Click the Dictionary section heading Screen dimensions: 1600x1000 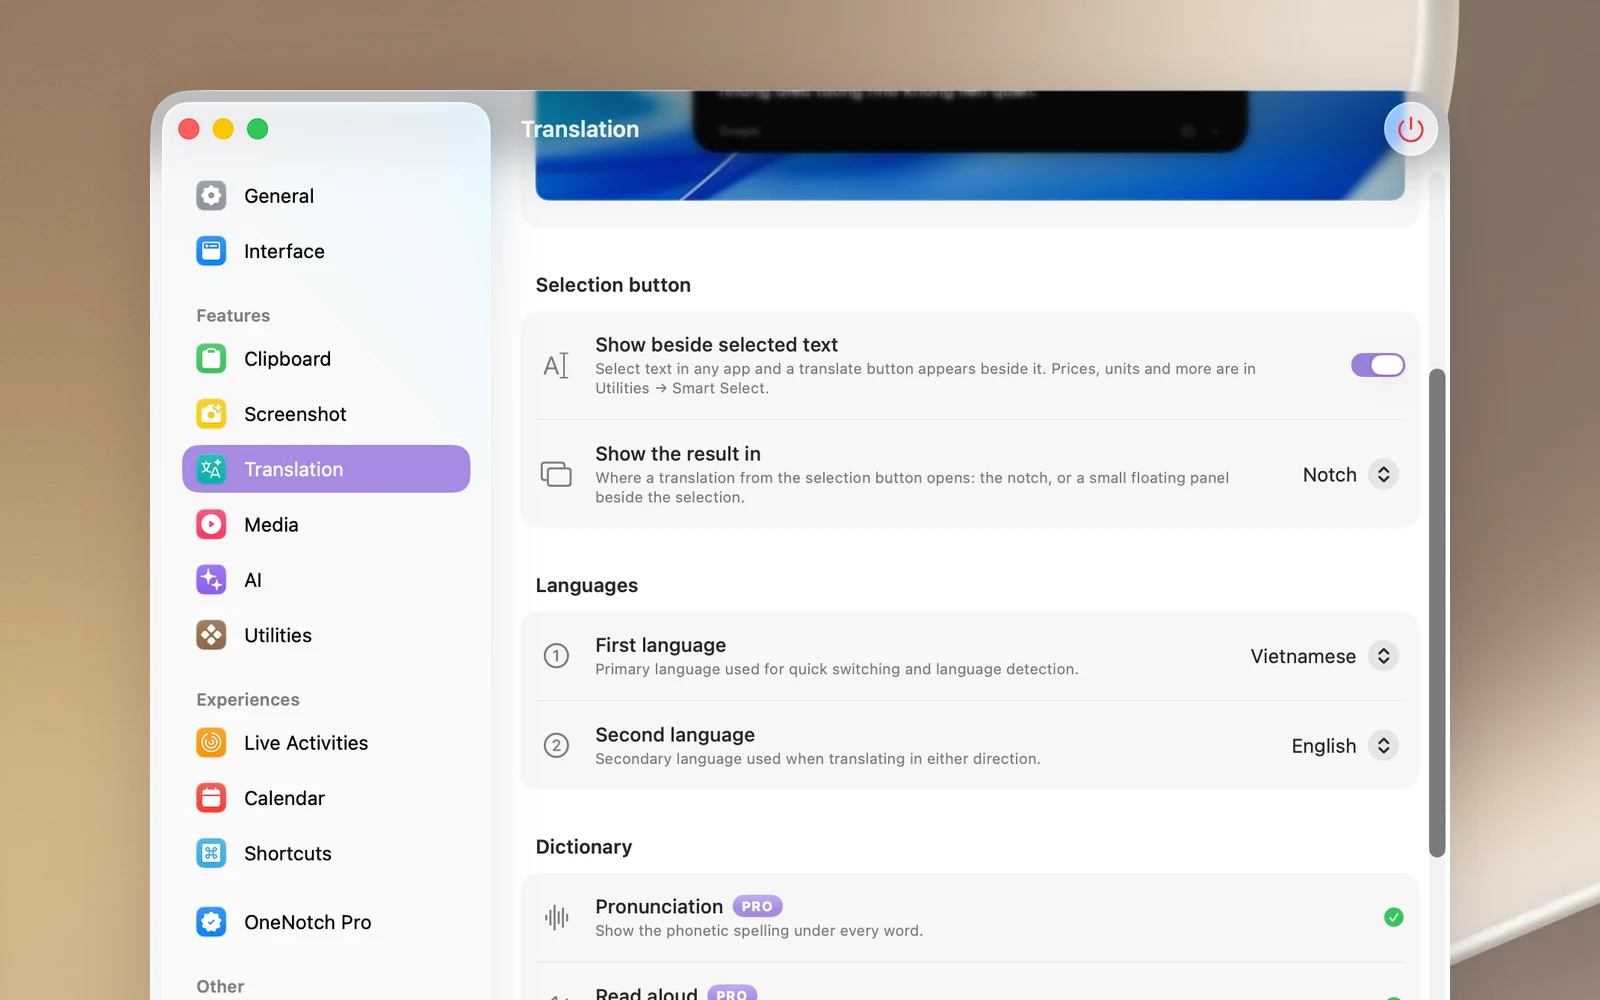point(584,847)
